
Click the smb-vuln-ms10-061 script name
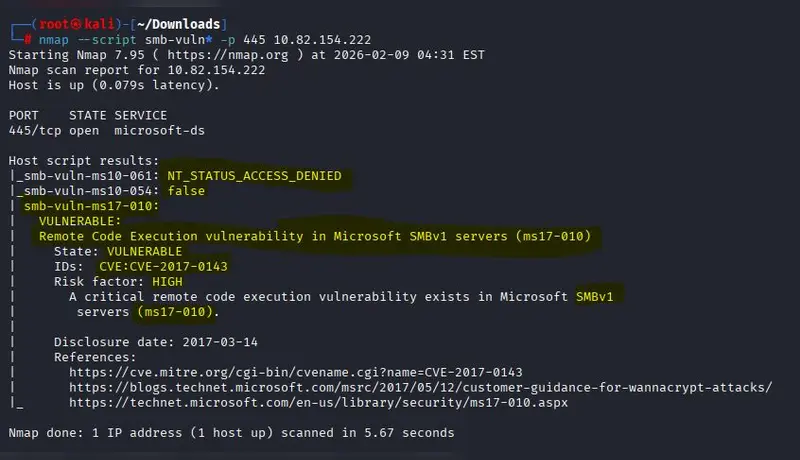[87, 176]
